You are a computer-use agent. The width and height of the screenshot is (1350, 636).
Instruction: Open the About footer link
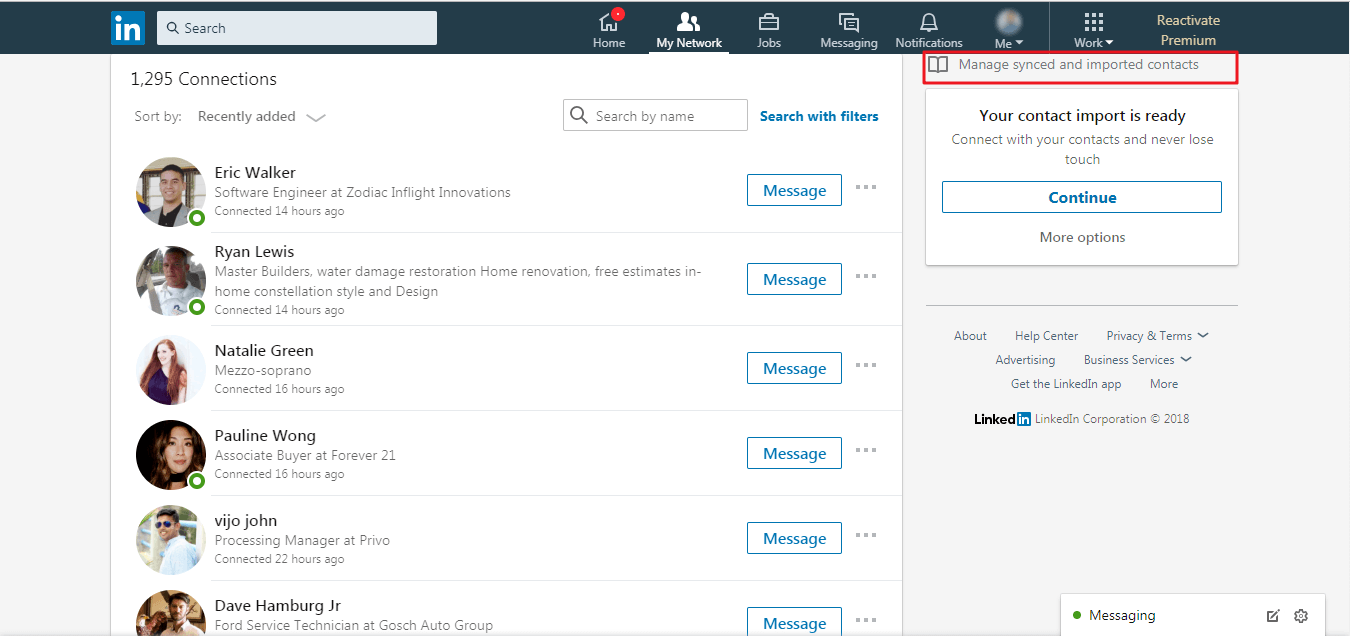click(x=970, y=336)
